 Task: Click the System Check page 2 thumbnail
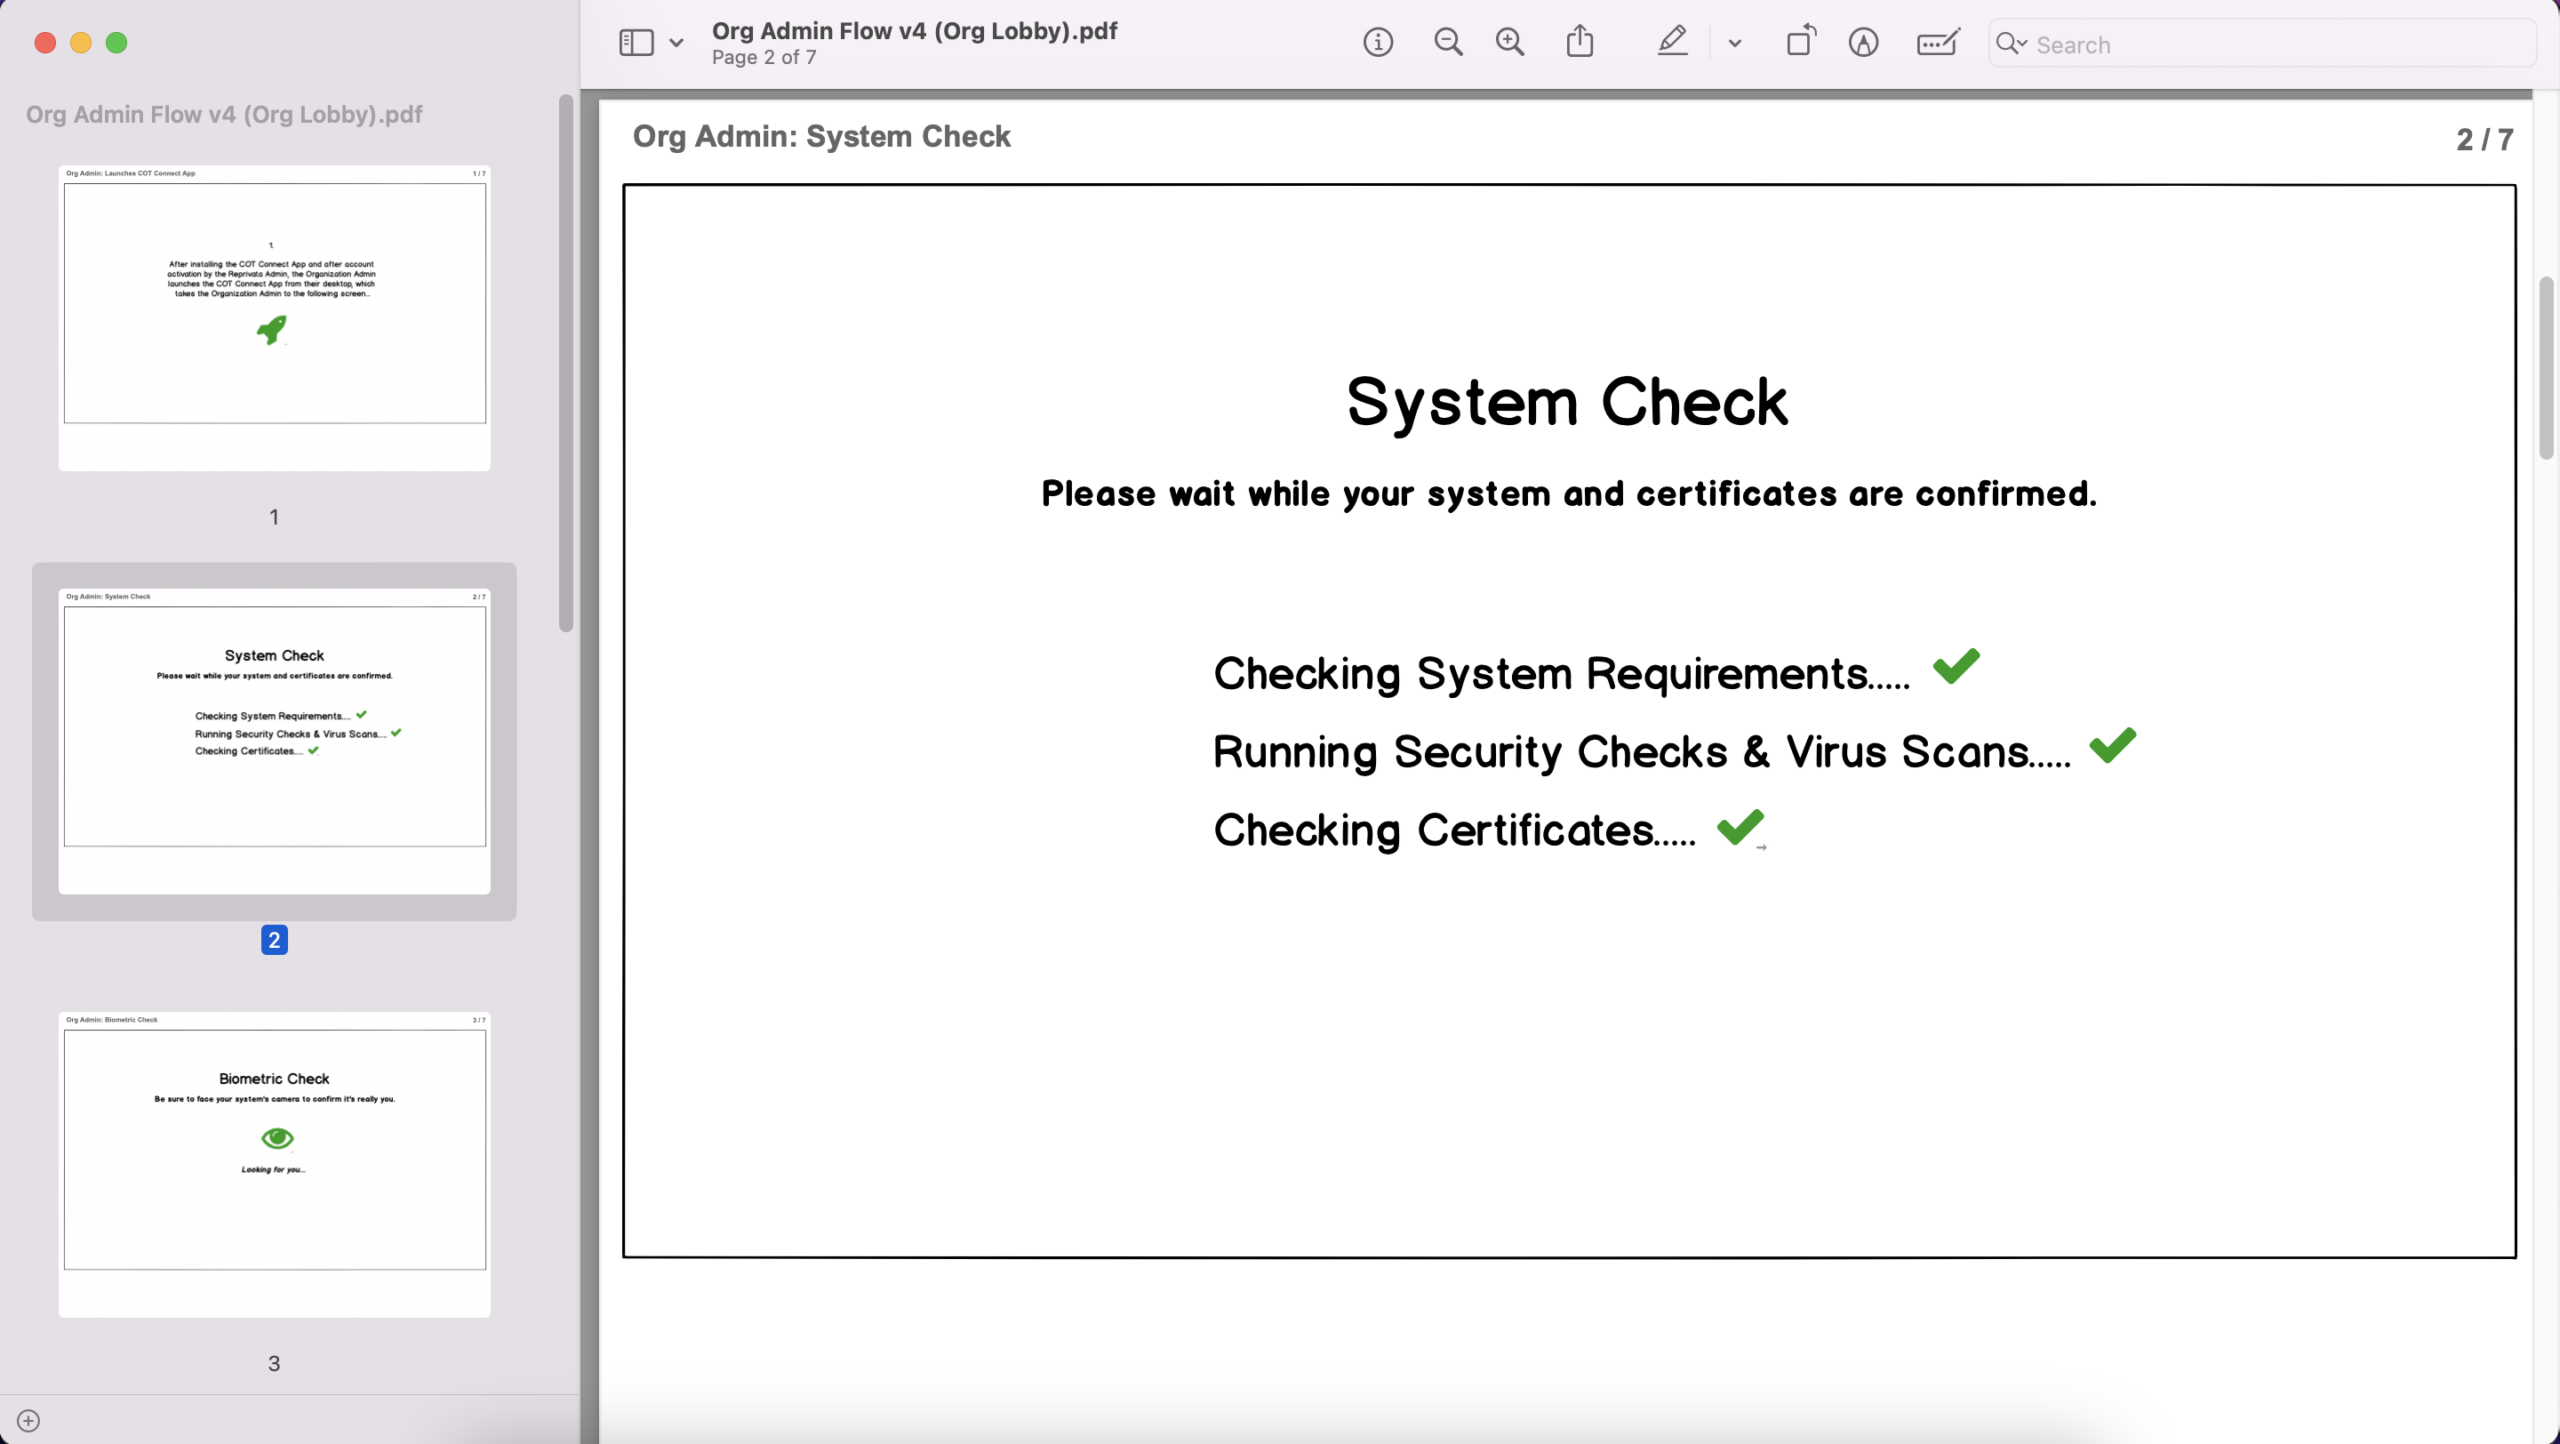[274, 740]
